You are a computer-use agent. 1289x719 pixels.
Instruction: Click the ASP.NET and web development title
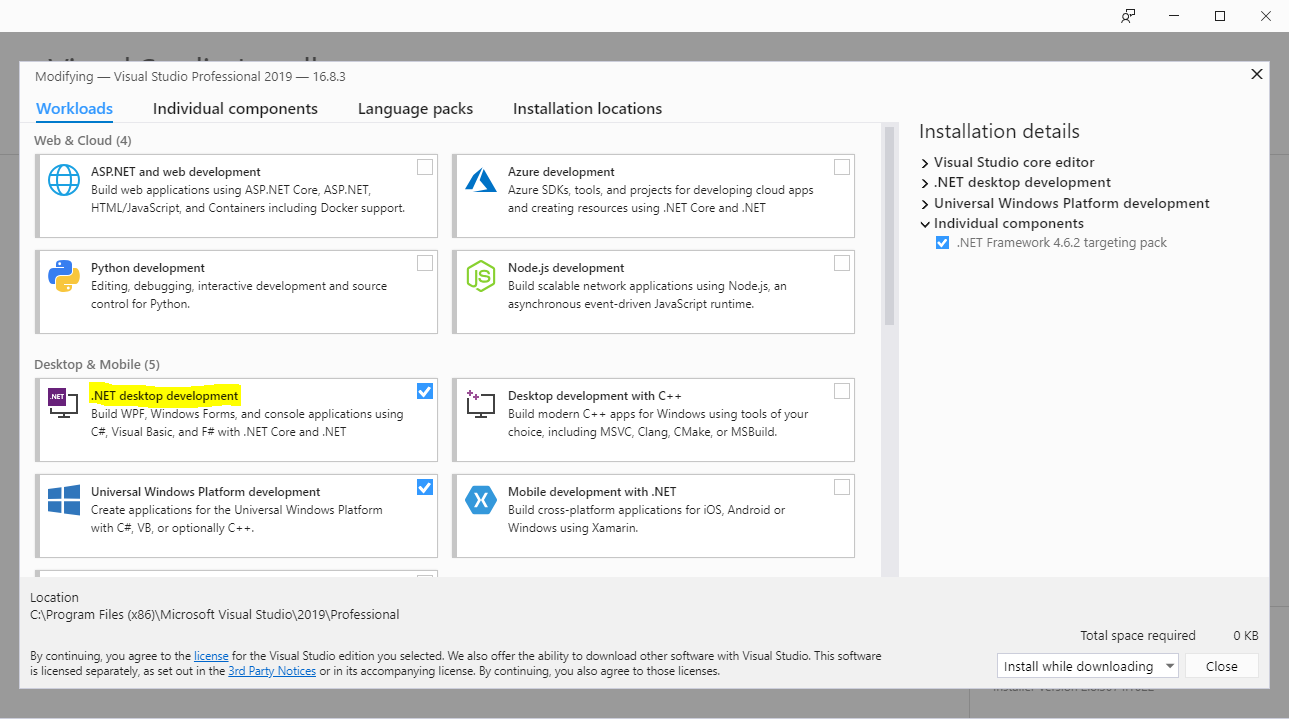tap(176, 172)
